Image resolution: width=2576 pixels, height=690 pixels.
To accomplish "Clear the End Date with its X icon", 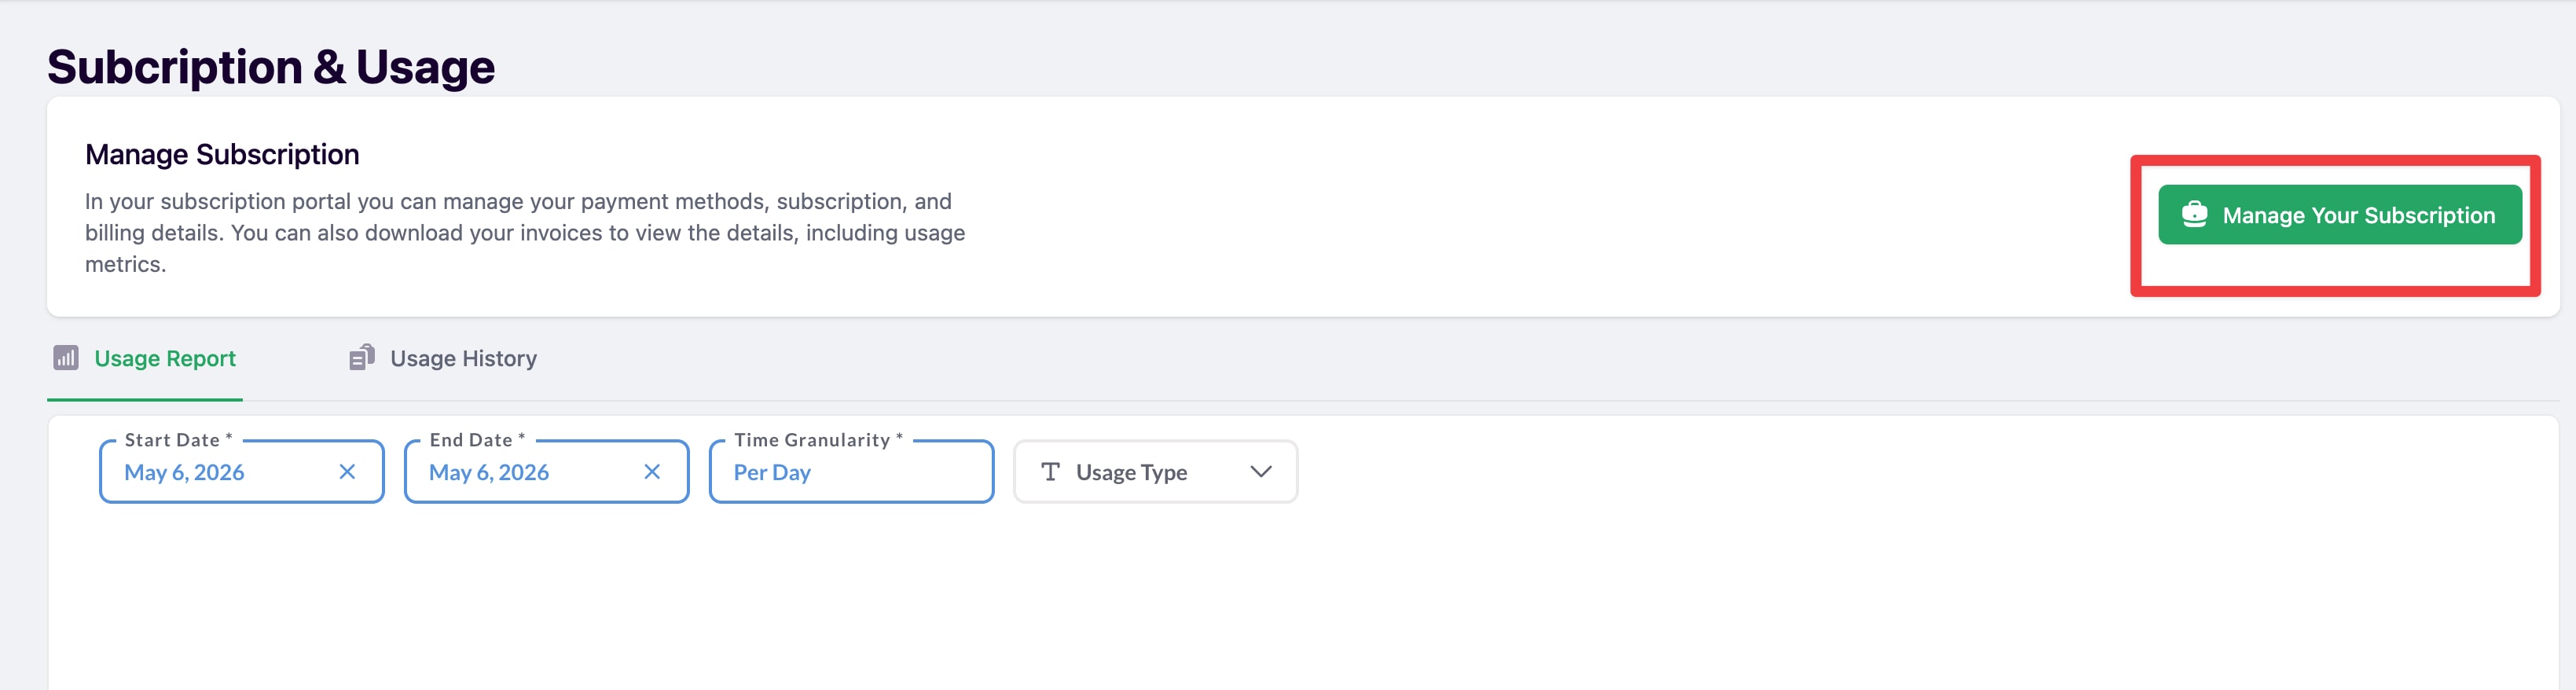I will point(652,472).
